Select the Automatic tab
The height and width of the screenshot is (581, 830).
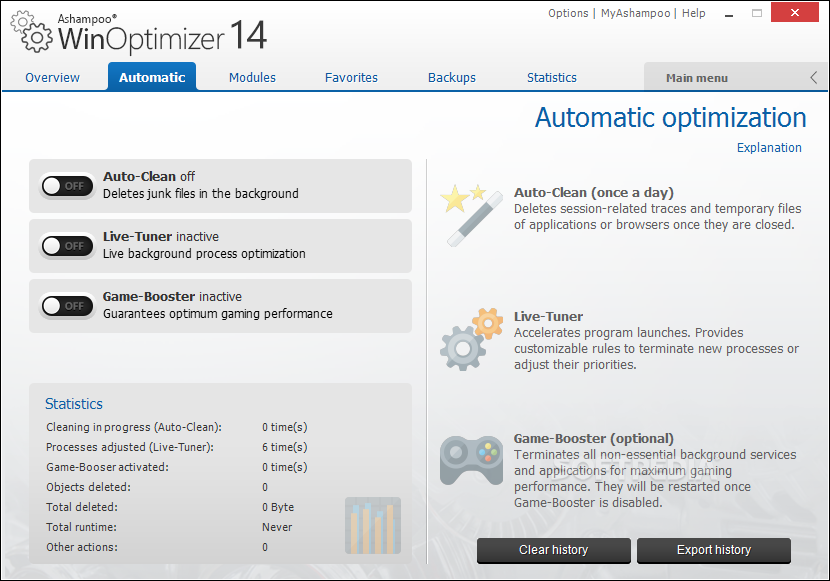pos(152,77)
